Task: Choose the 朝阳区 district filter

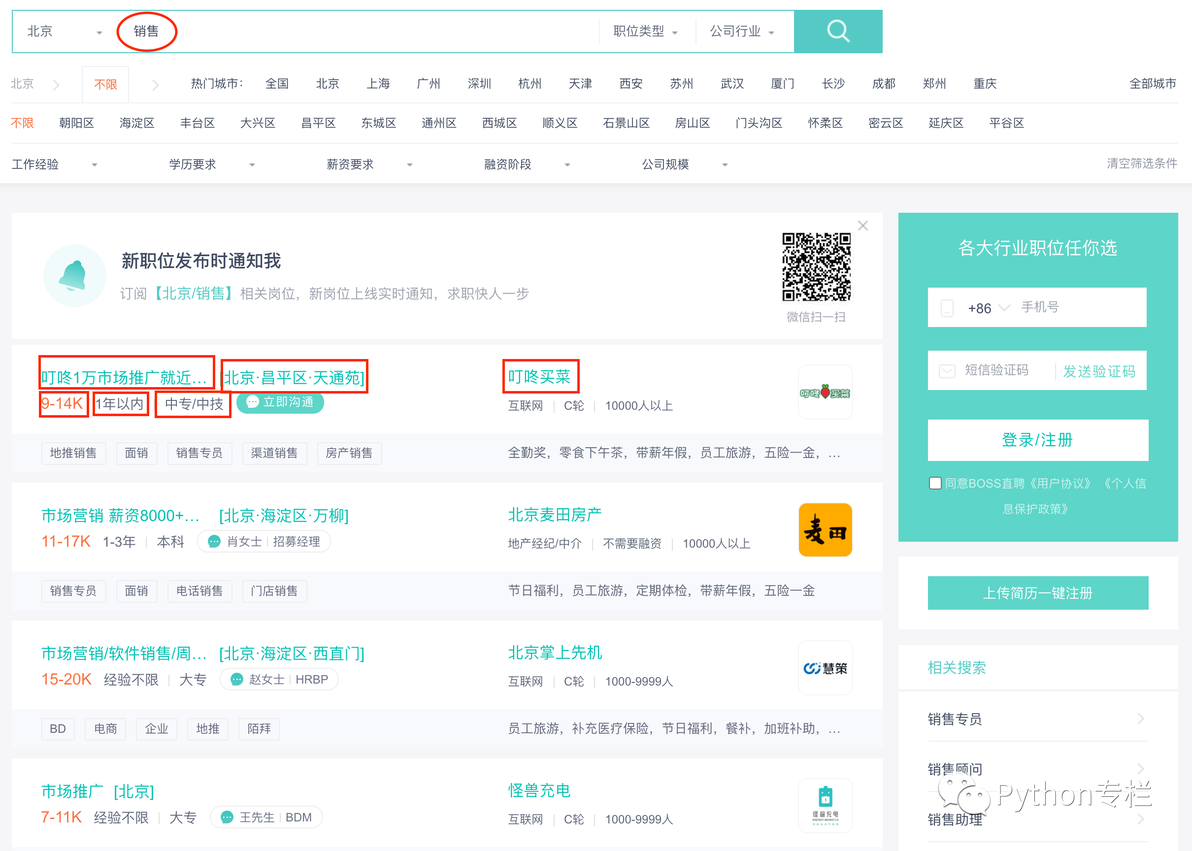Action: pyautogui.click(x=76, y=123)
